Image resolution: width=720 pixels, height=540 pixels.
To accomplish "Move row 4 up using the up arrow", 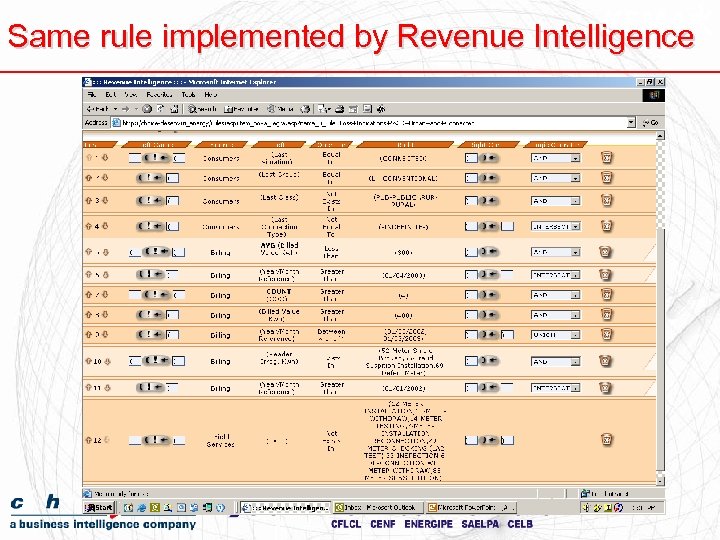I will 89,226.
